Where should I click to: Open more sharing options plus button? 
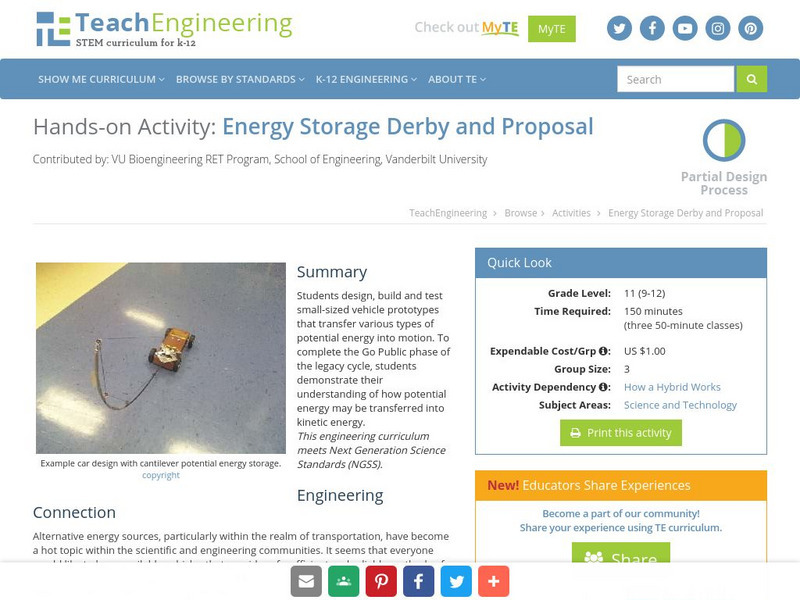[x=493, y=581]
